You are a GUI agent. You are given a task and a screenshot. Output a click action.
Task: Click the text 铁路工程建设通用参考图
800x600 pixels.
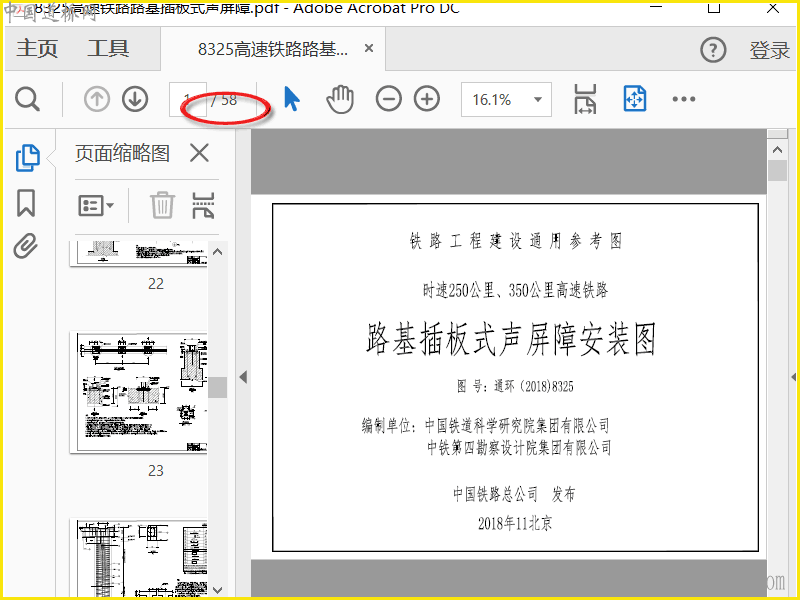(516, 241)
